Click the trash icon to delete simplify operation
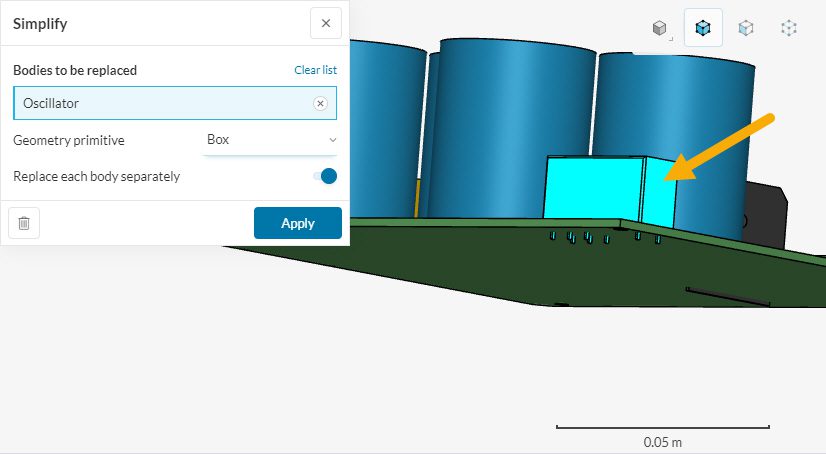 pyautogui.click(x=24, y=223)
